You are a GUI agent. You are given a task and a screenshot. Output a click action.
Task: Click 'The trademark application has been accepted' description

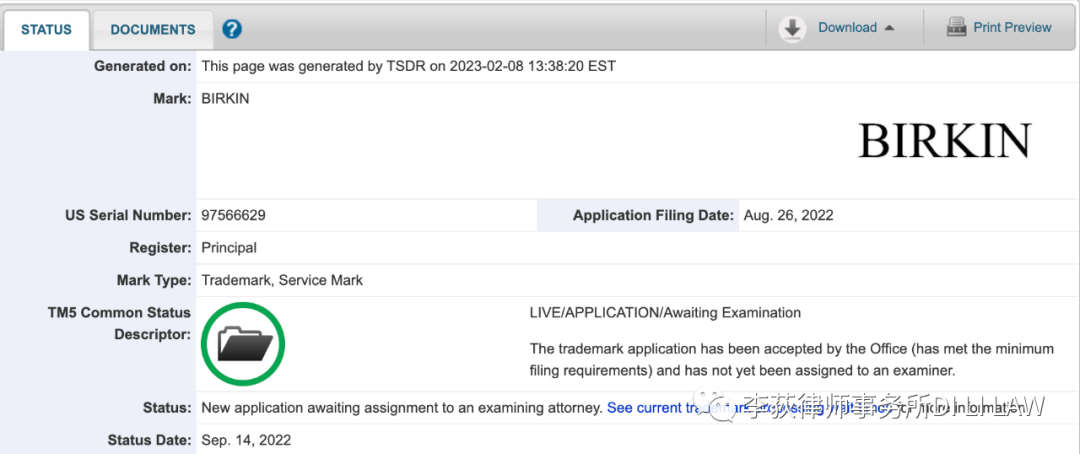pos(791,360)
